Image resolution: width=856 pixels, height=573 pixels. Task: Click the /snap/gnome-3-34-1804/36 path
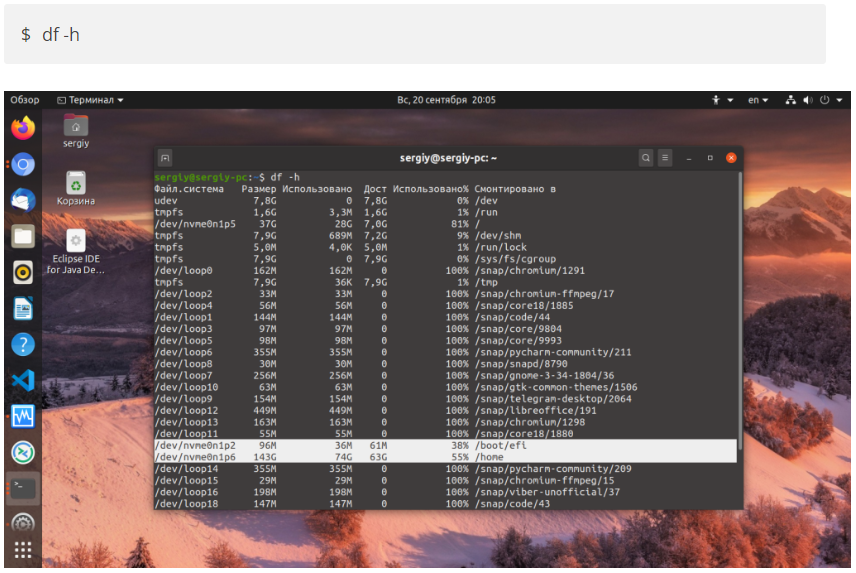544,375
